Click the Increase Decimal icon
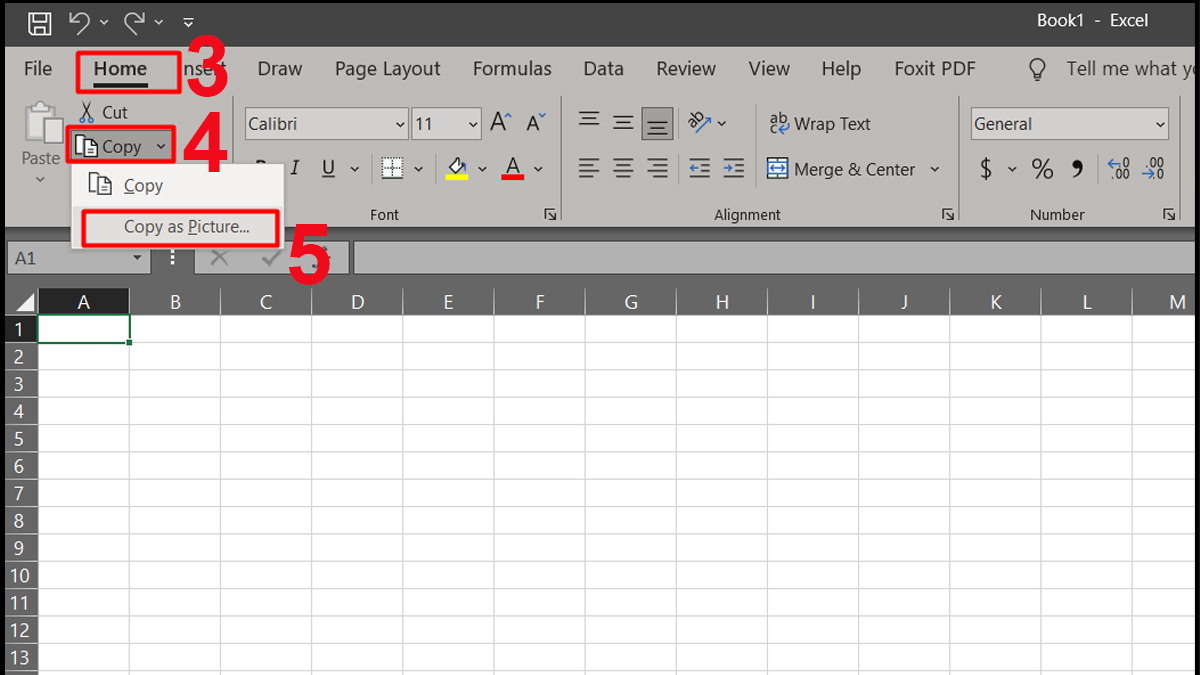The image size is (1200, 675). tap(1119, 169)
